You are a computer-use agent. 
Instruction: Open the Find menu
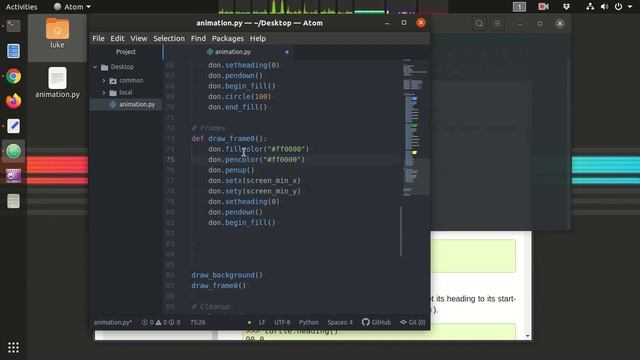point(198,38)
